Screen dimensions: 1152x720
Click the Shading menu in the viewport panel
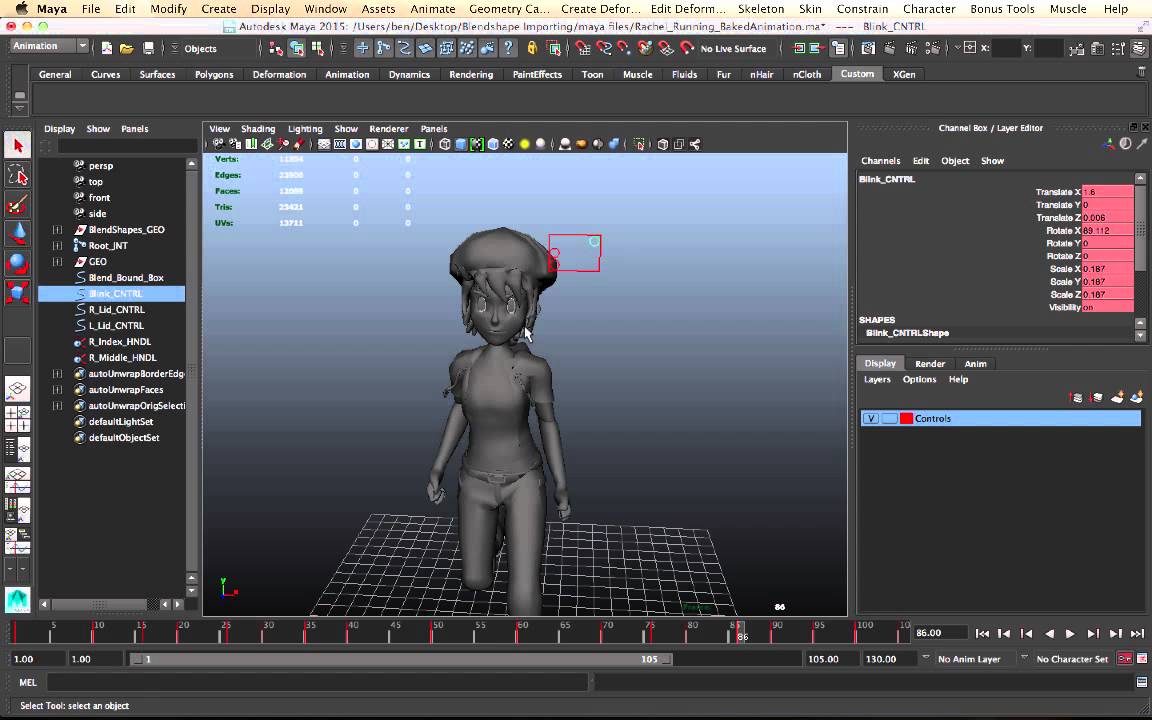point(258,128)
